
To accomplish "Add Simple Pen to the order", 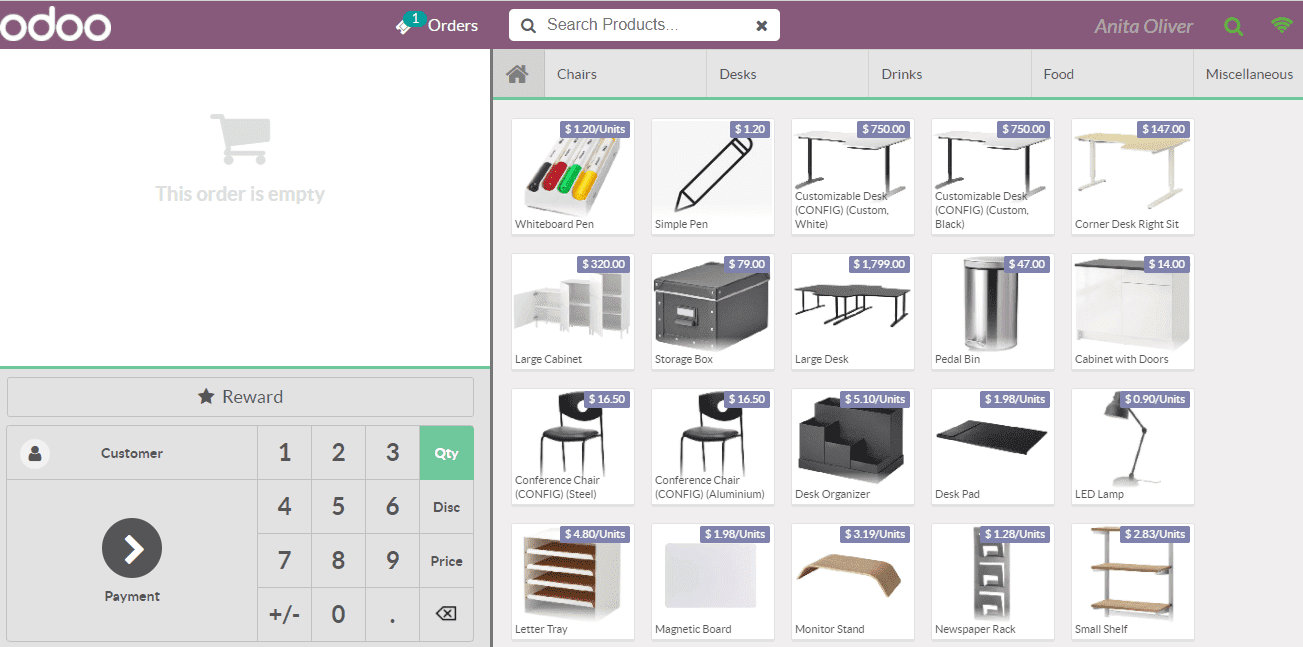I will [713, 177].
